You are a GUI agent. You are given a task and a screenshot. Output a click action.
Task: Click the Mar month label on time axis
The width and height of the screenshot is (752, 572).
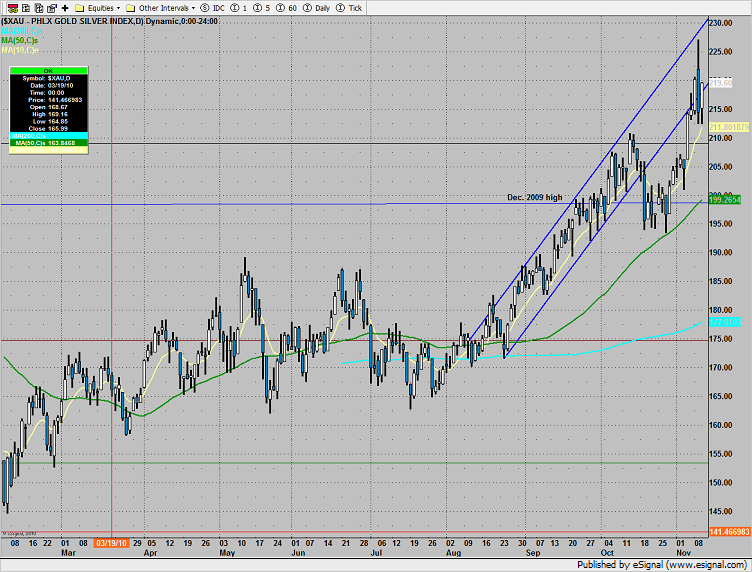pos(69,553)
